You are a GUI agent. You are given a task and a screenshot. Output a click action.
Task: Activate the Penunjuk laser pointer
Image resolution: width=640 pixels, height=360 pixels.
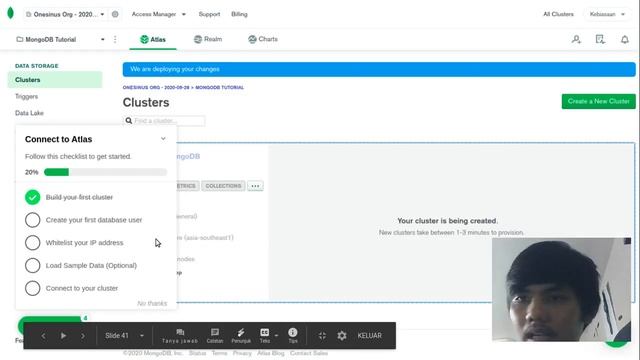241,336
